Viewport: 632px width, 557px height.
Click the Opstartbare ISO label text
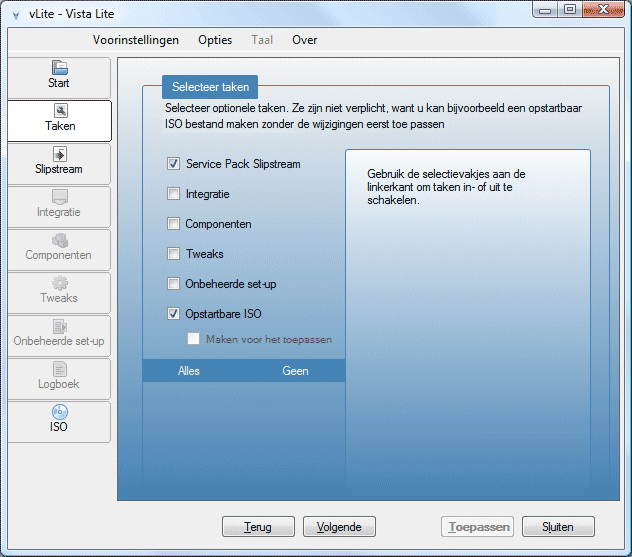pyautogui.click(x=223, y=314)
